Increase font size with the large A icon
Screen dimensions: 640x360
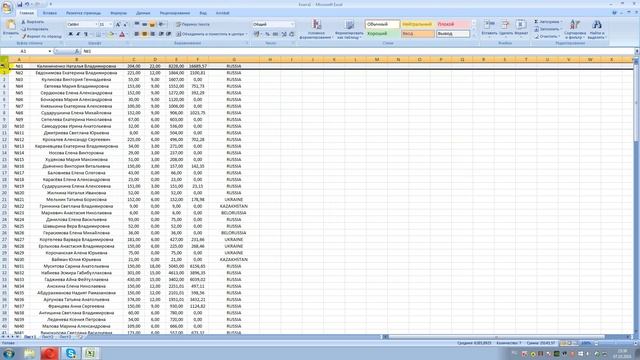click(118, 24)
